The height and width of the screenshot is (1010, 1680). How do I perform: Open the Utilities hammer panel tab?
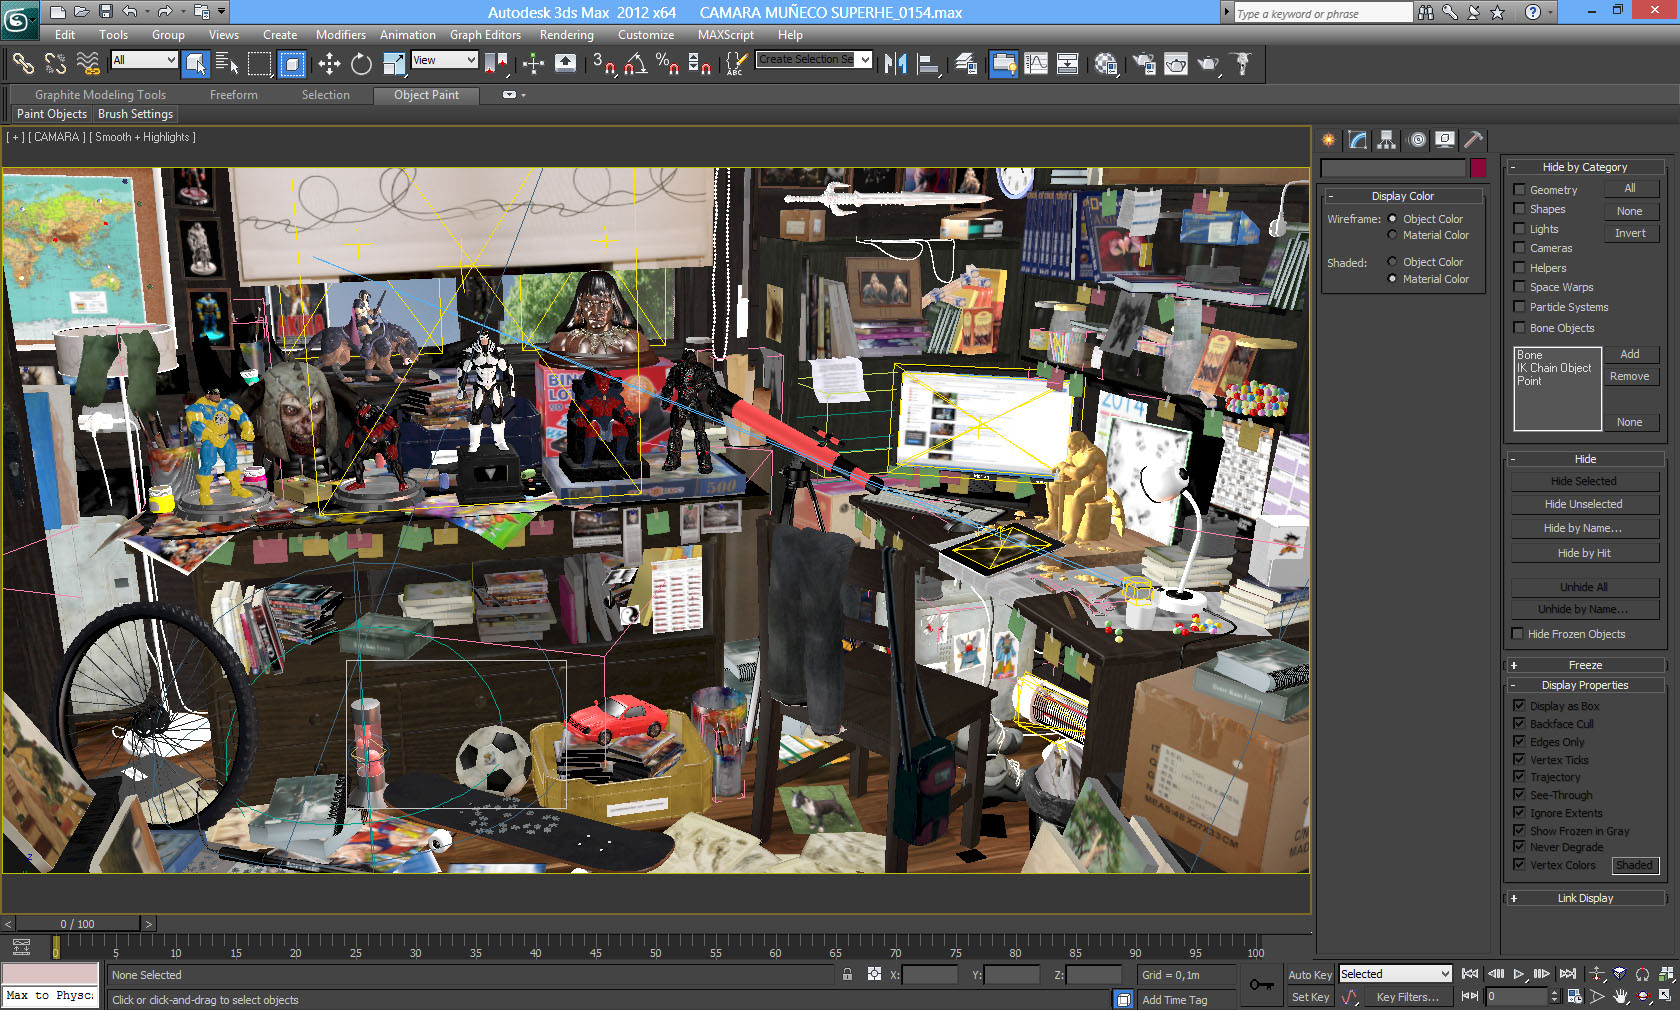[1473, 140]
